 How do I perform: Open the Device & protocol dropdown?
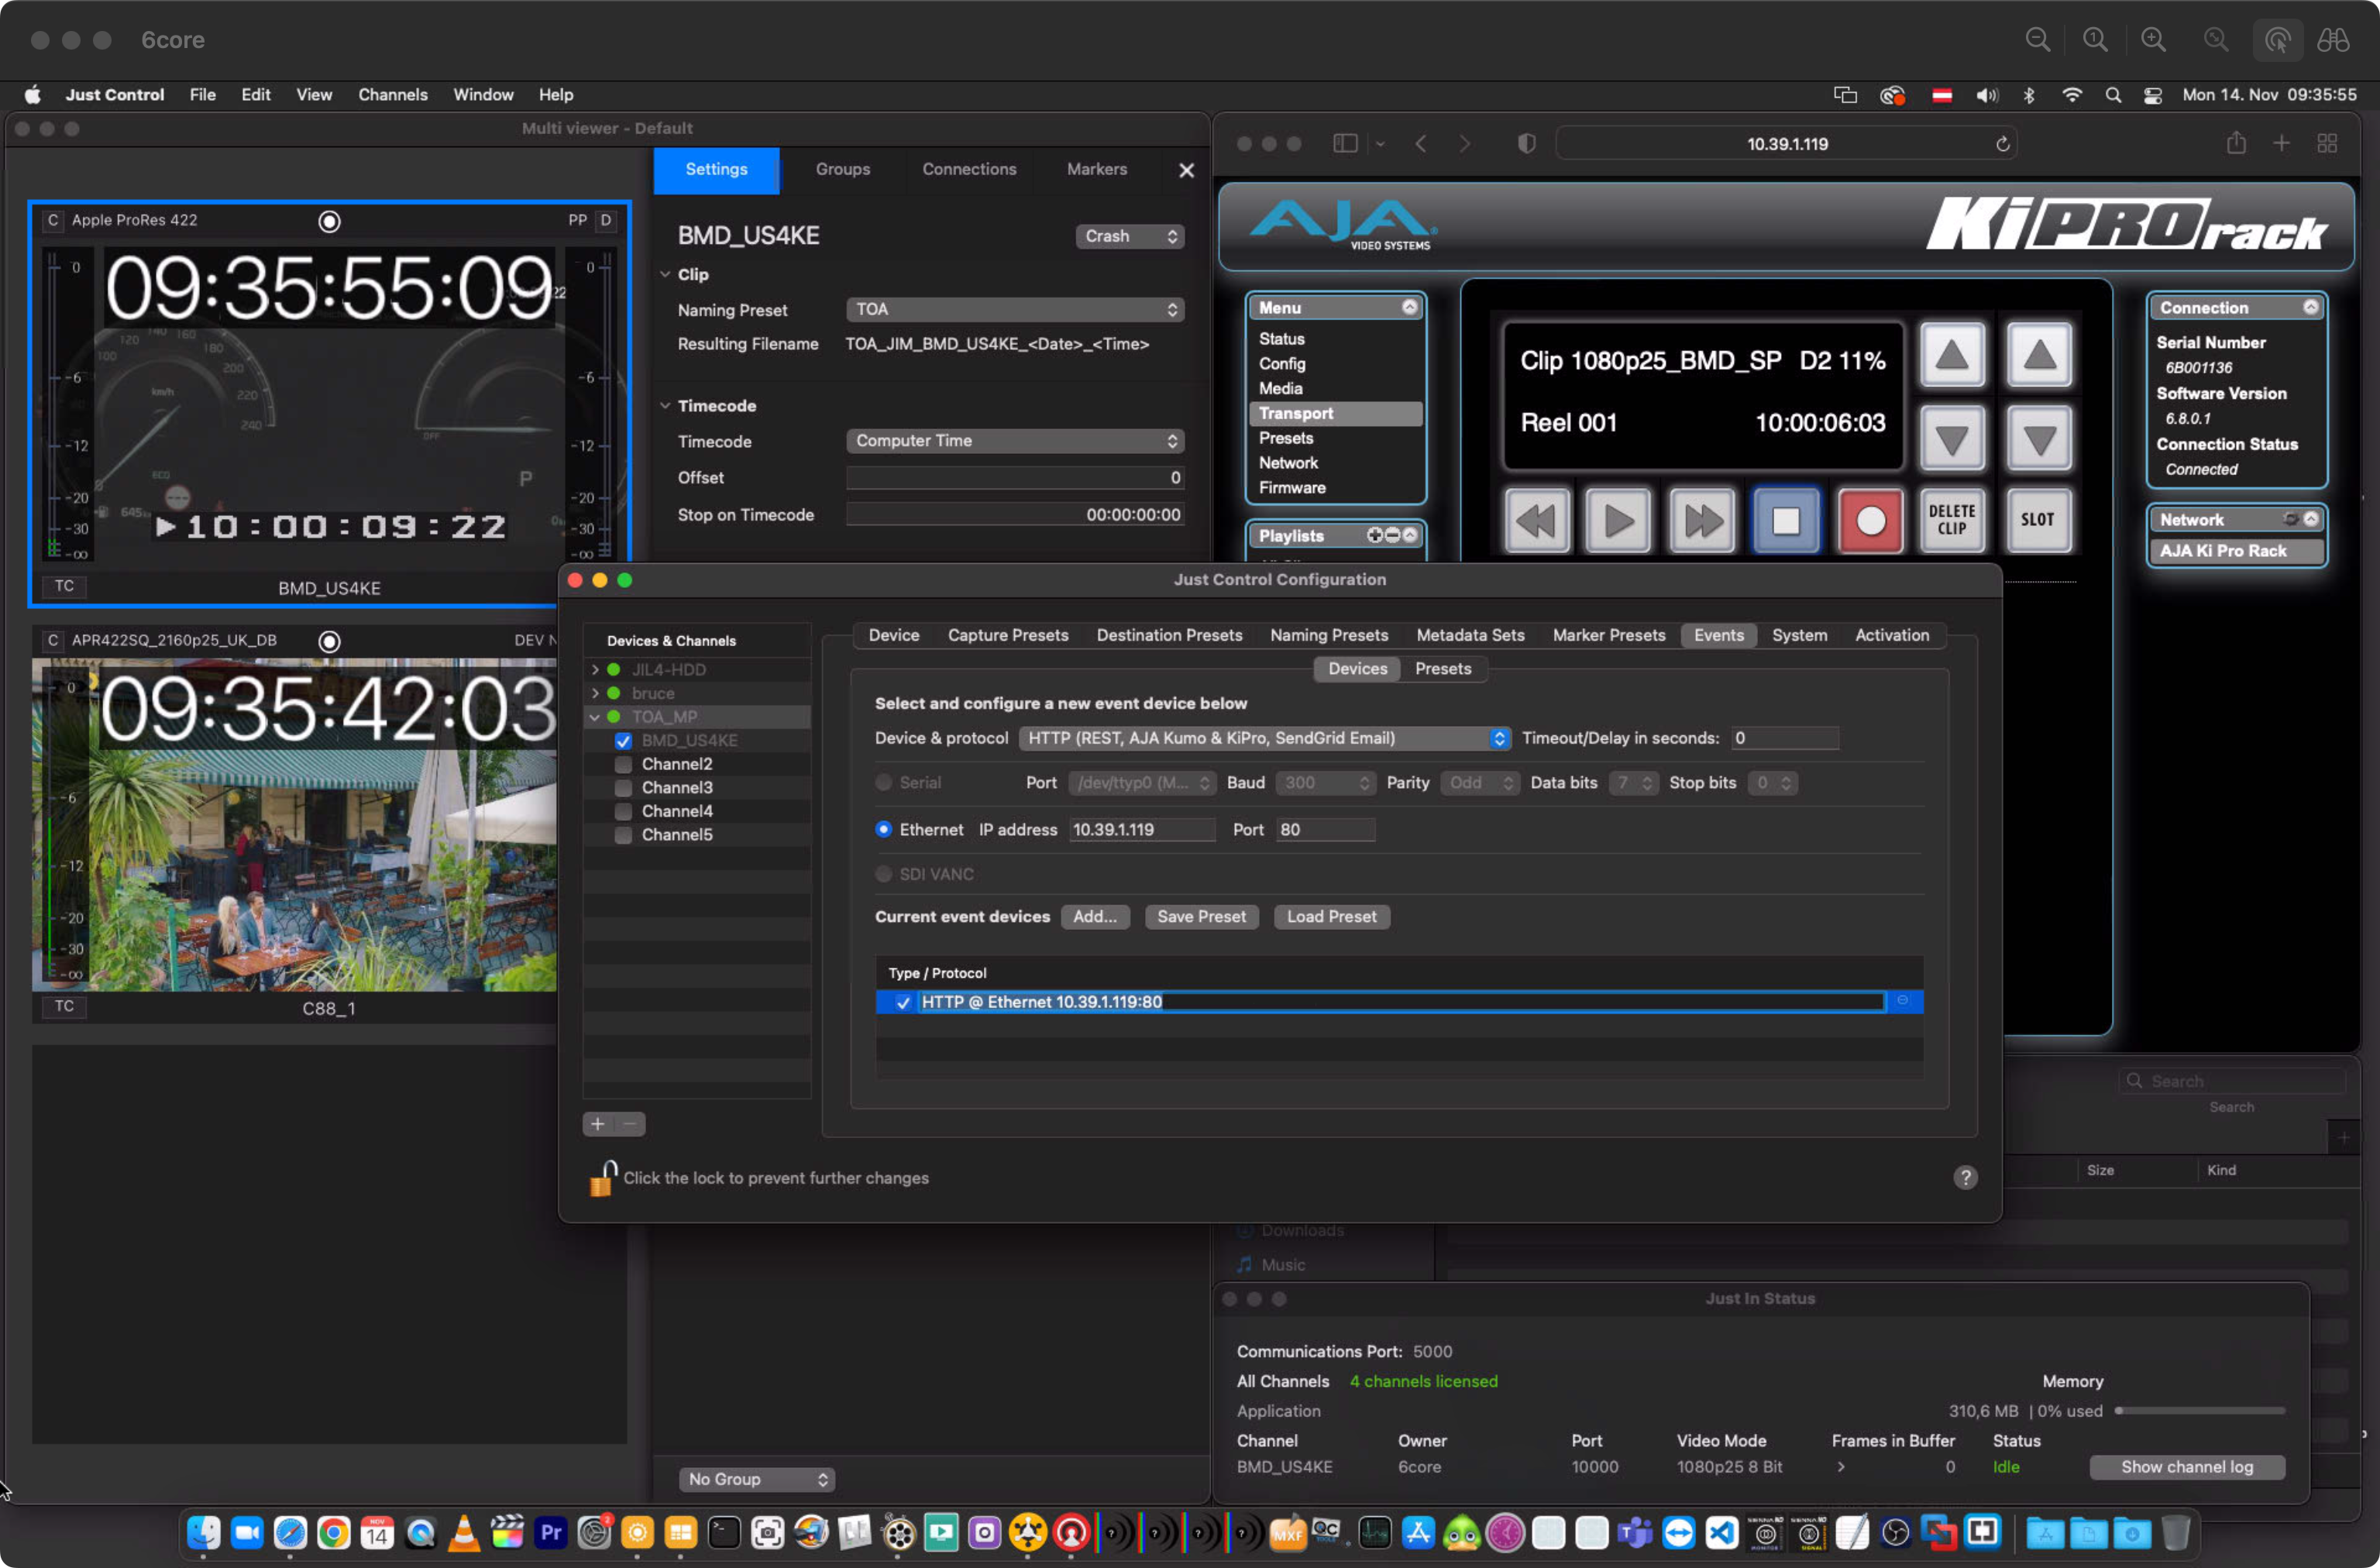click(x=1264, y=738)
